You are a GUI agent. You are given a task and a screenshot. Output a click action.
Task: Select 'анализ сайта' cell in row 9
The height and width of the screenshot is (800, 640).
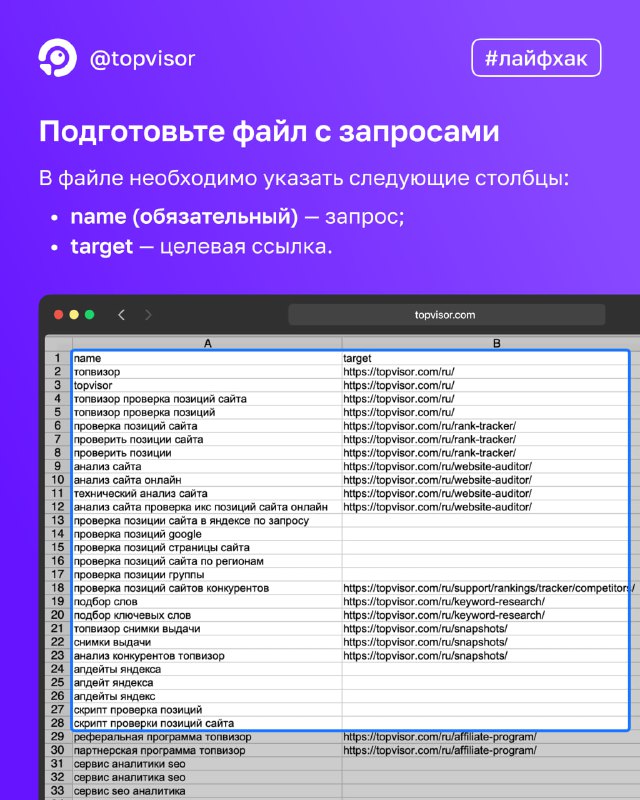coord(207,466)
